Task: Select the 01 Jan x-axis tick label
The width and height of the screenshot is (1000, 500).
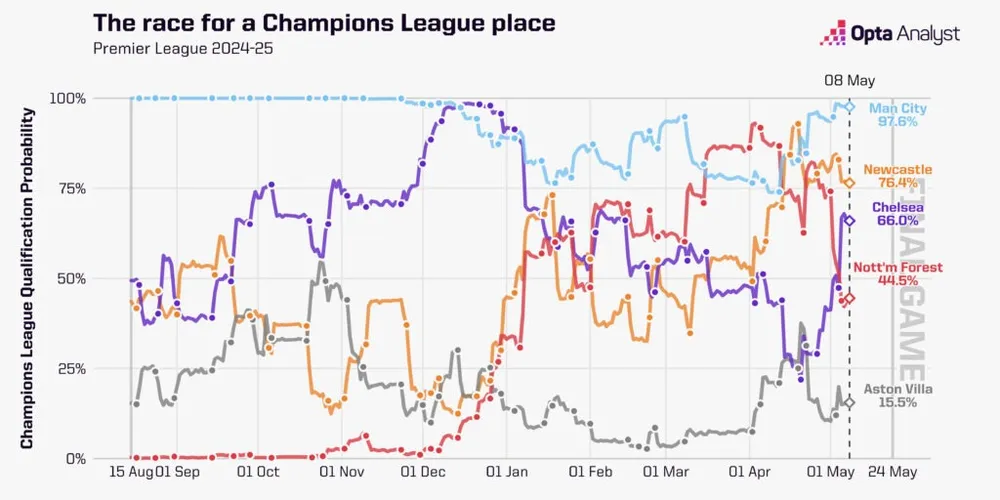Action: [506, 473]
